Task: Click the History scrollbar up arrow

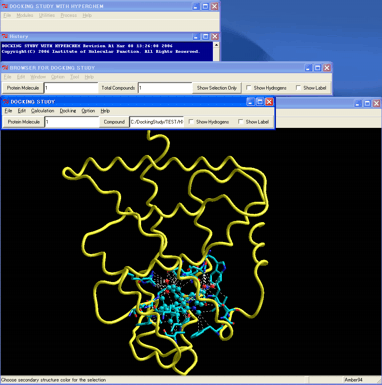Action: pos(216,45)
